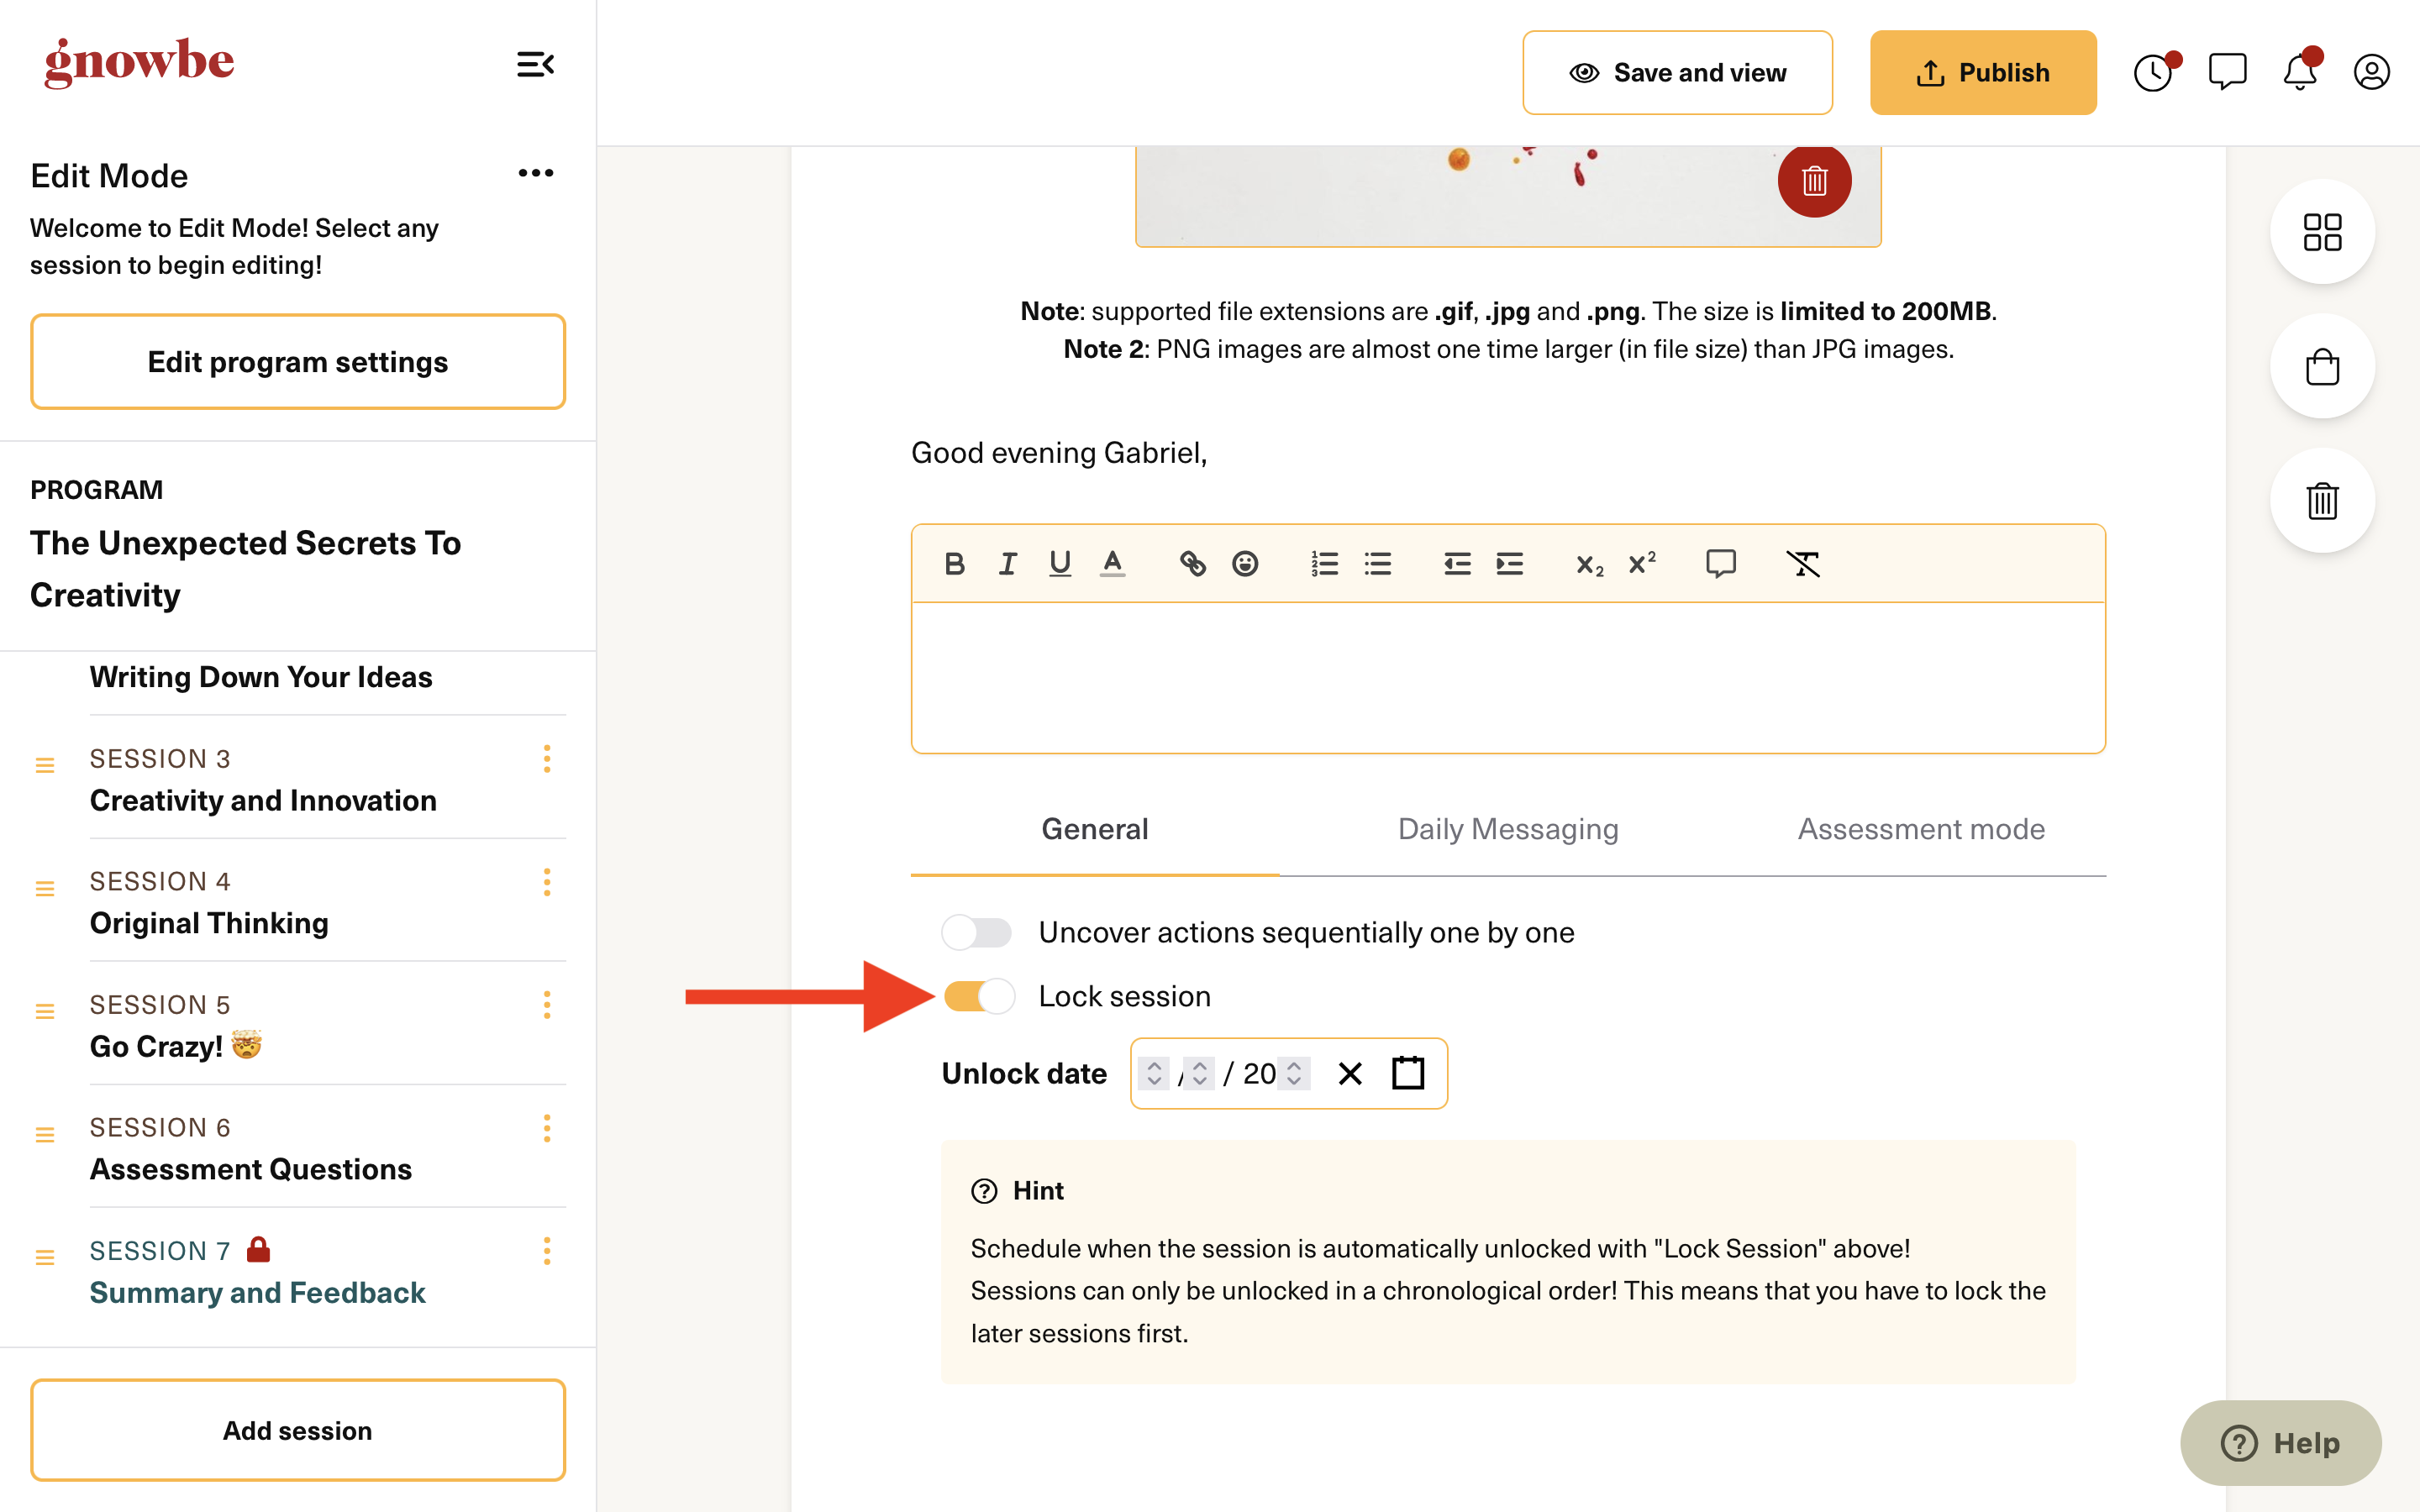2420x1512 pixels.
Task: Toggle bold formatting in editor
Action: point(954,564)
